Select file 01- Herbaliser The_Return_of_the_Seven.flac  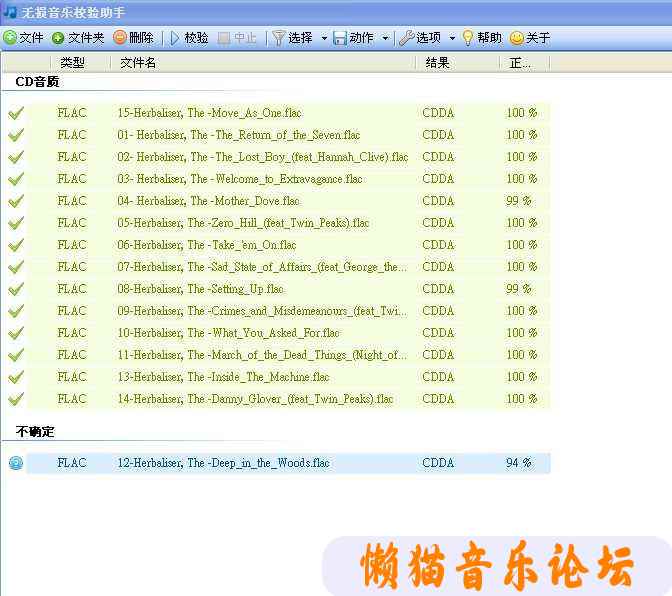pos(239,135)
